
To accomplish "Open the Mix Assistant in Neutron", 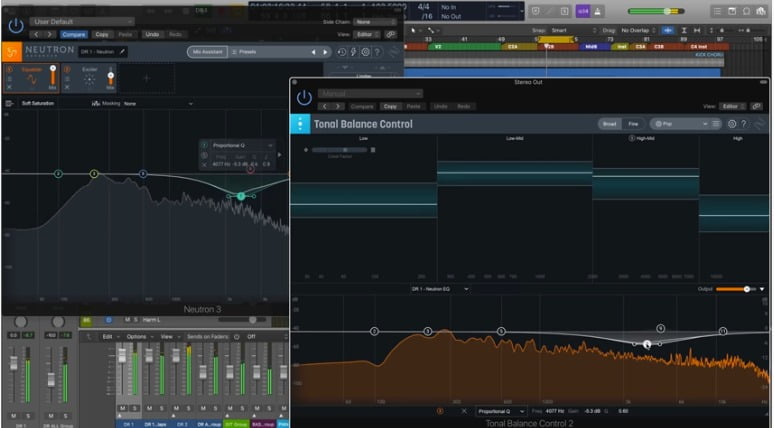I will (207, 52).
